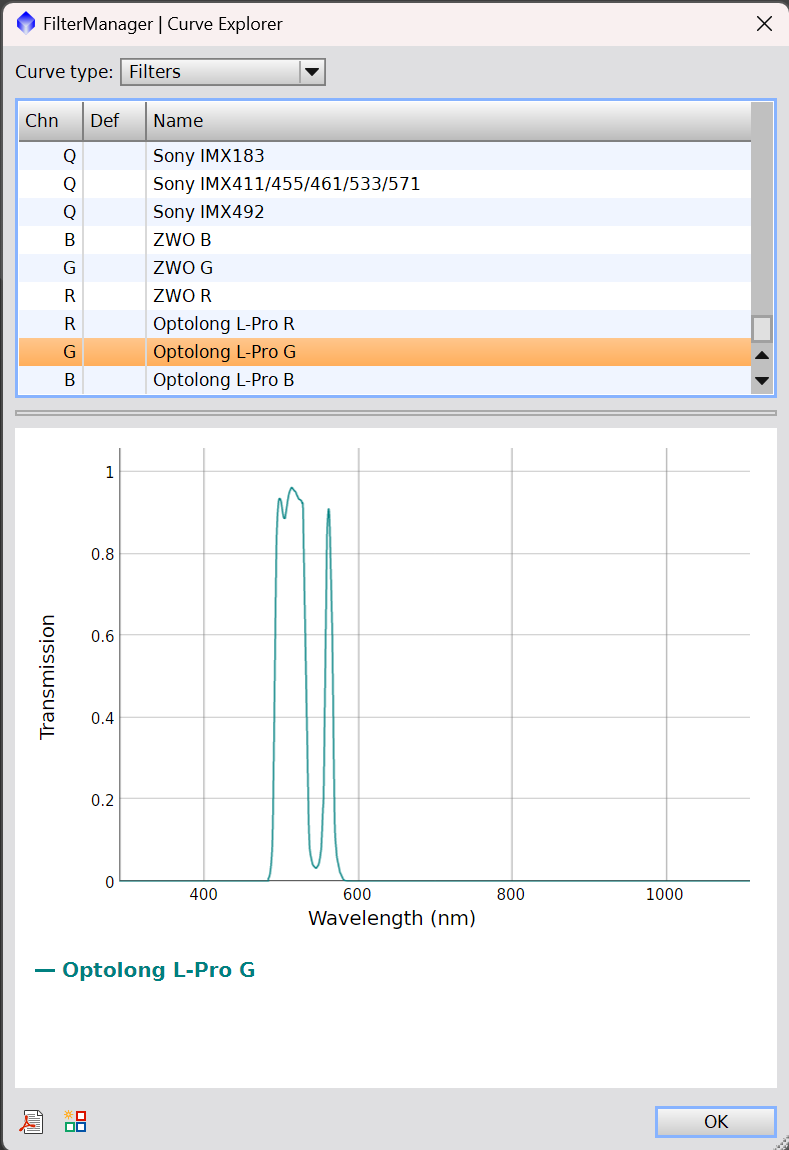The width and height of the screenshot is (789, 1150).
Task: Click the Wavelength (nm) axis label
Action: (x=392, y=918)
